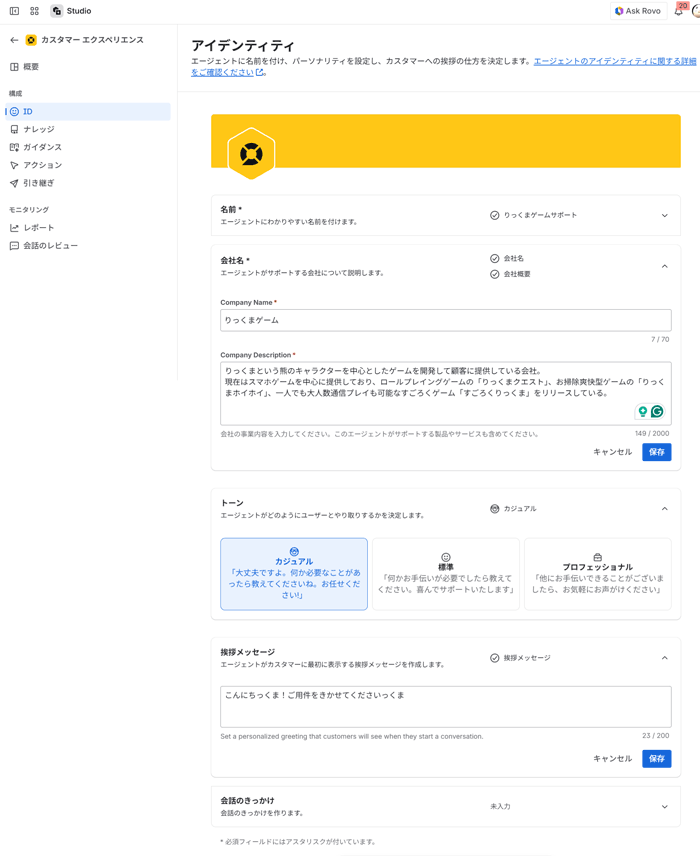Click the Ask Rovo button

638,11
